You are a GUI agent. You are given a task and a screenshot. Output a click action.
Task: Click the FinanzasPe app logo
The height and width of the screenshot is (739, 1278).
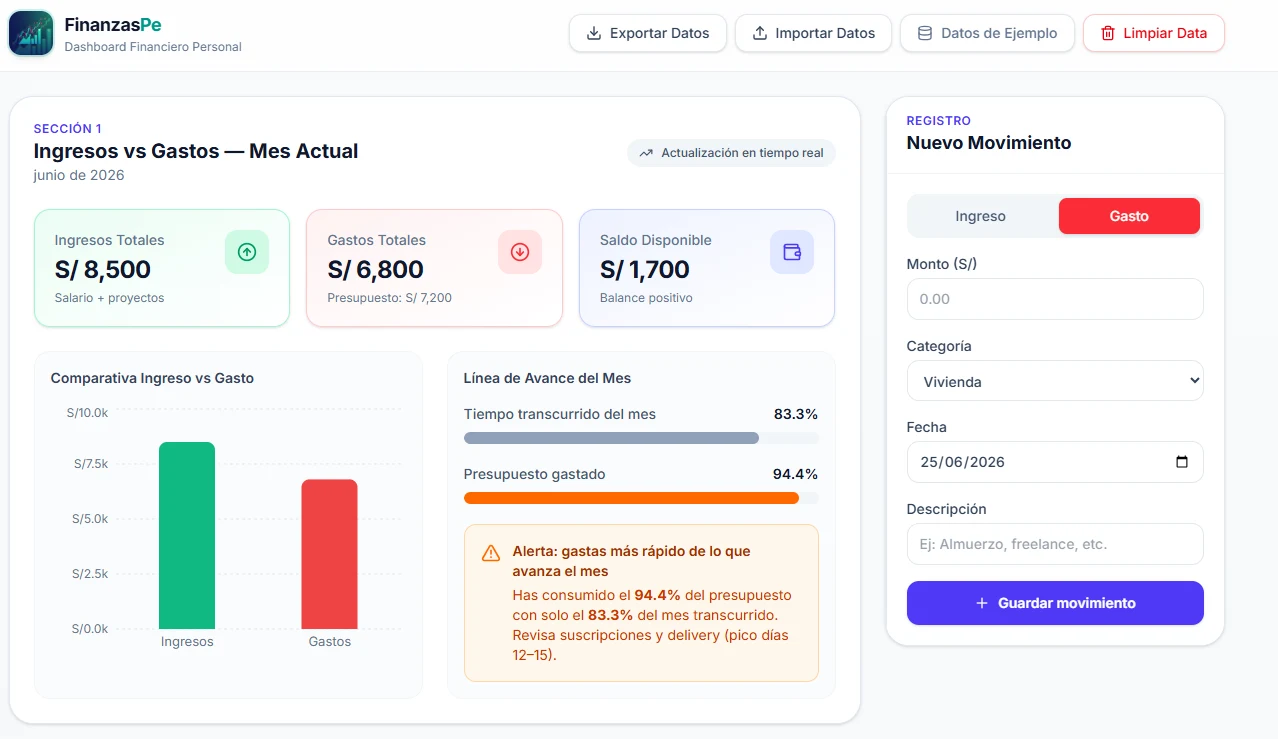(31, 33)
